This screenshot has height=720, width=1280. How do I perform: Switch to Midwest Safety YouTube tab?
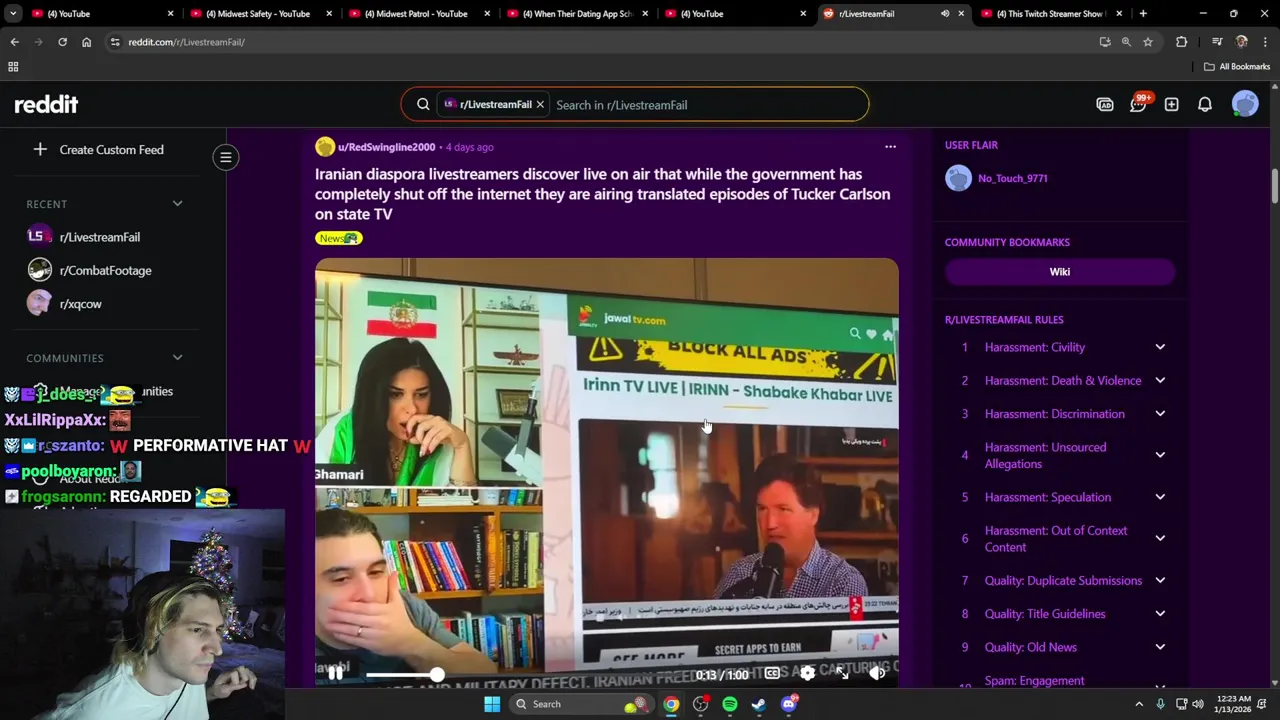(x=257, y=14)
